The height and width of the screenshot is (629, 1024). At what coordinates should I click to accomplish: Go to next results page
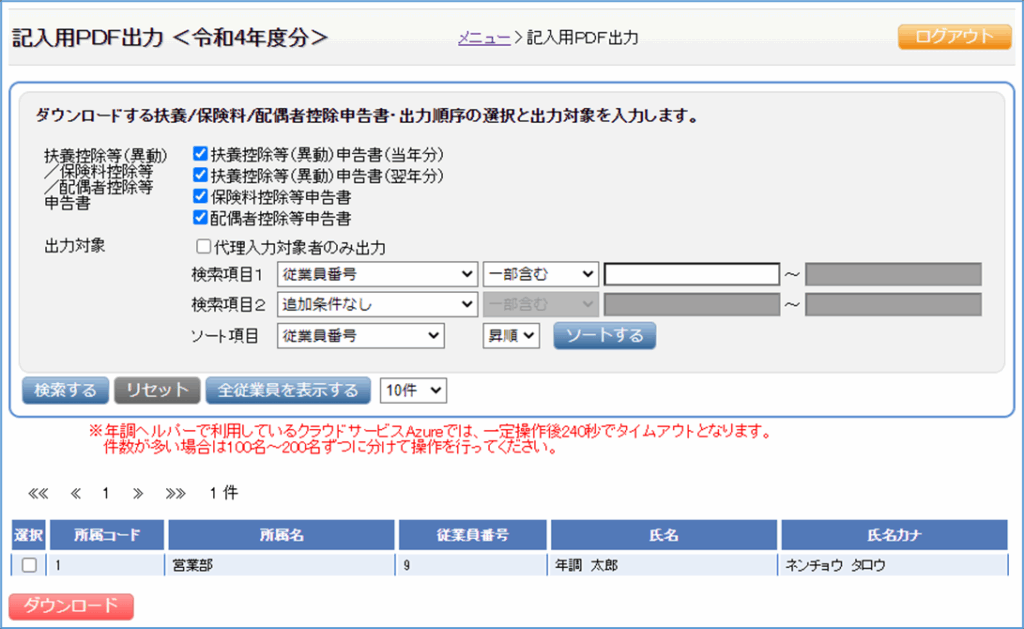[138, 493]
